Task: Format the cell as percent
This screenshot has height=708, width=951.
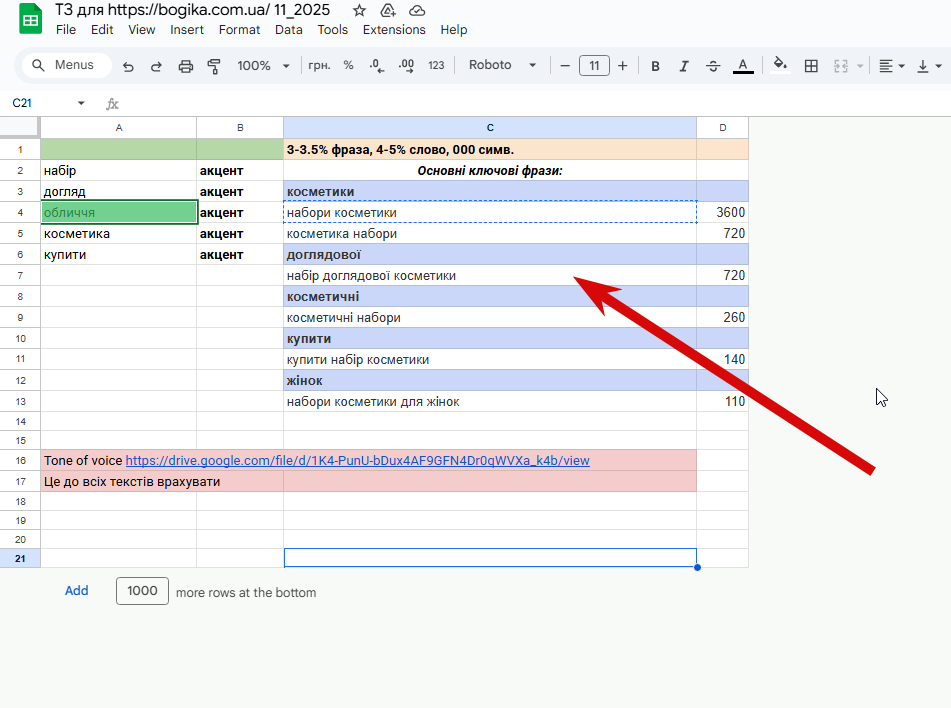Action: tap(348, 66)
